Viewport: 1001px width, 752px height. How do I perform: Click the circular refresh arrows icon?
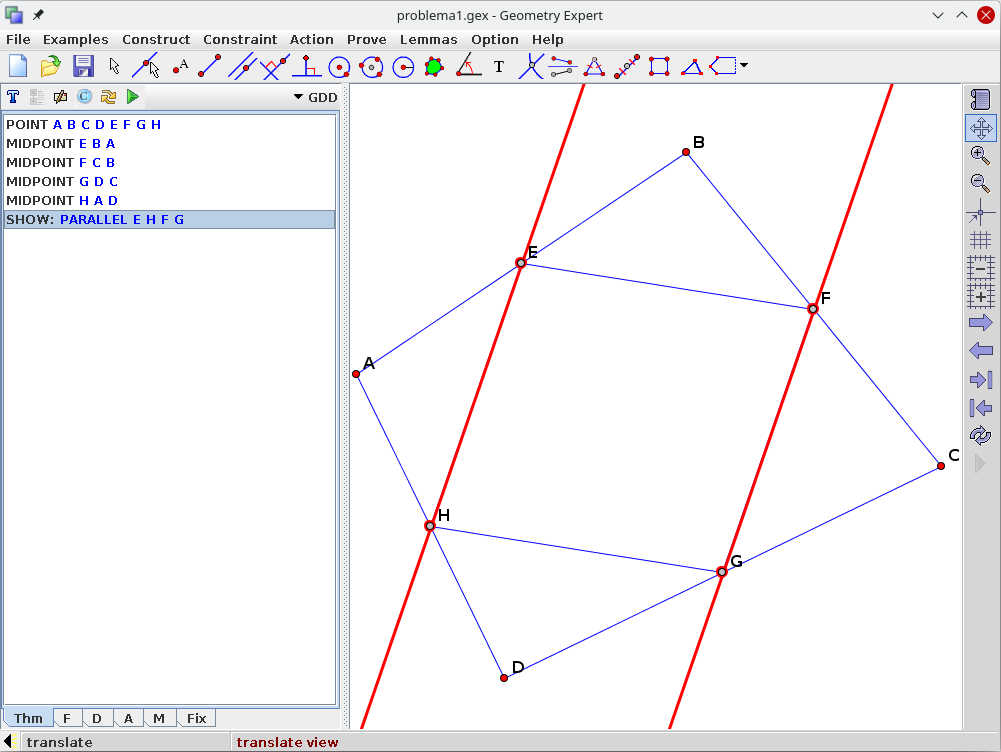(x=981, y=436)
